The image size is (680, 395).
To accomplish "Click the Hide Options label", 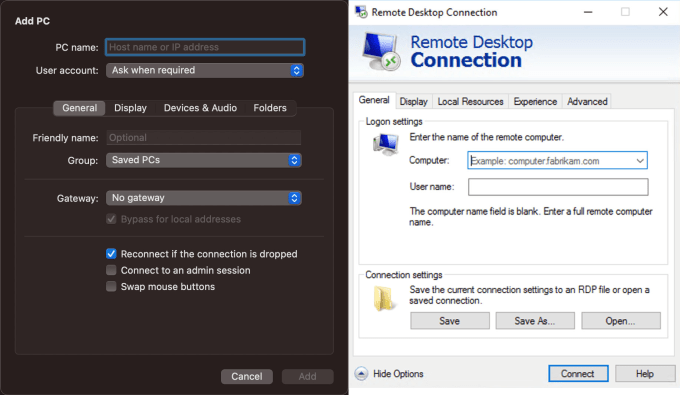I will tap(398, 374).
